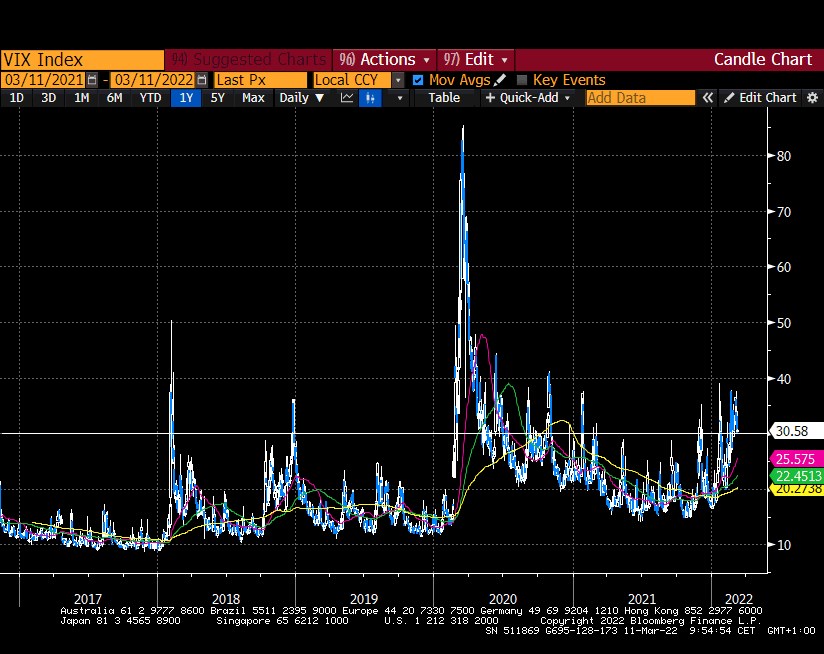Click the Add Data input field
The image size is (824, 654).
tap(640, 98)
